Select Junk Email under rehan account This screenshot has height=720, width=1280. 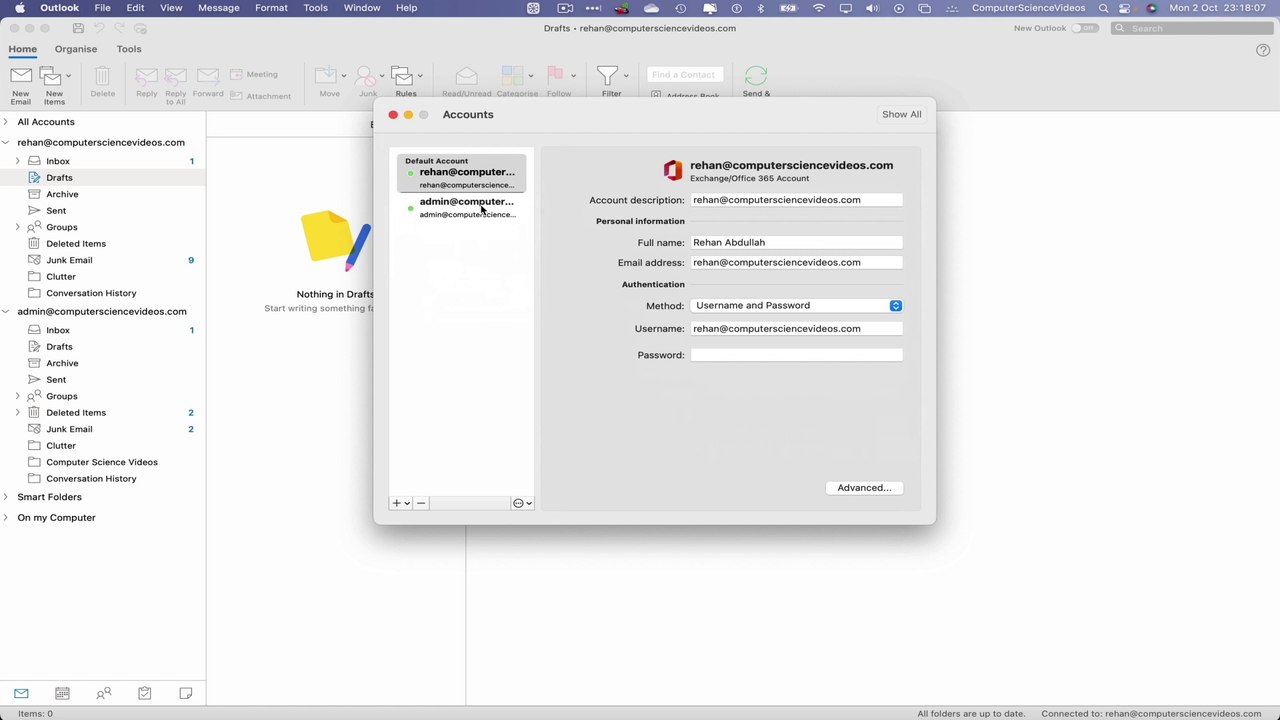pos(103,260)
